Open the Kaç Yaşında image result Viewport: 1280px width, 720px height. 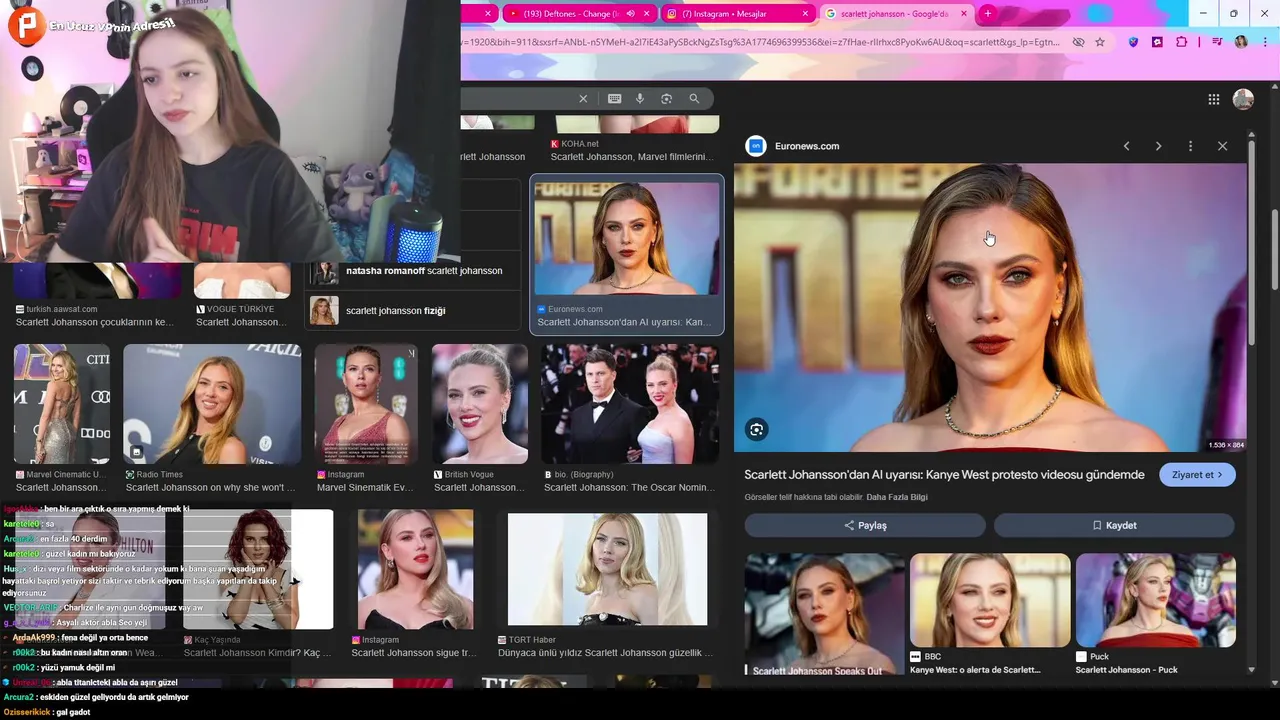[x=258, y=569]
